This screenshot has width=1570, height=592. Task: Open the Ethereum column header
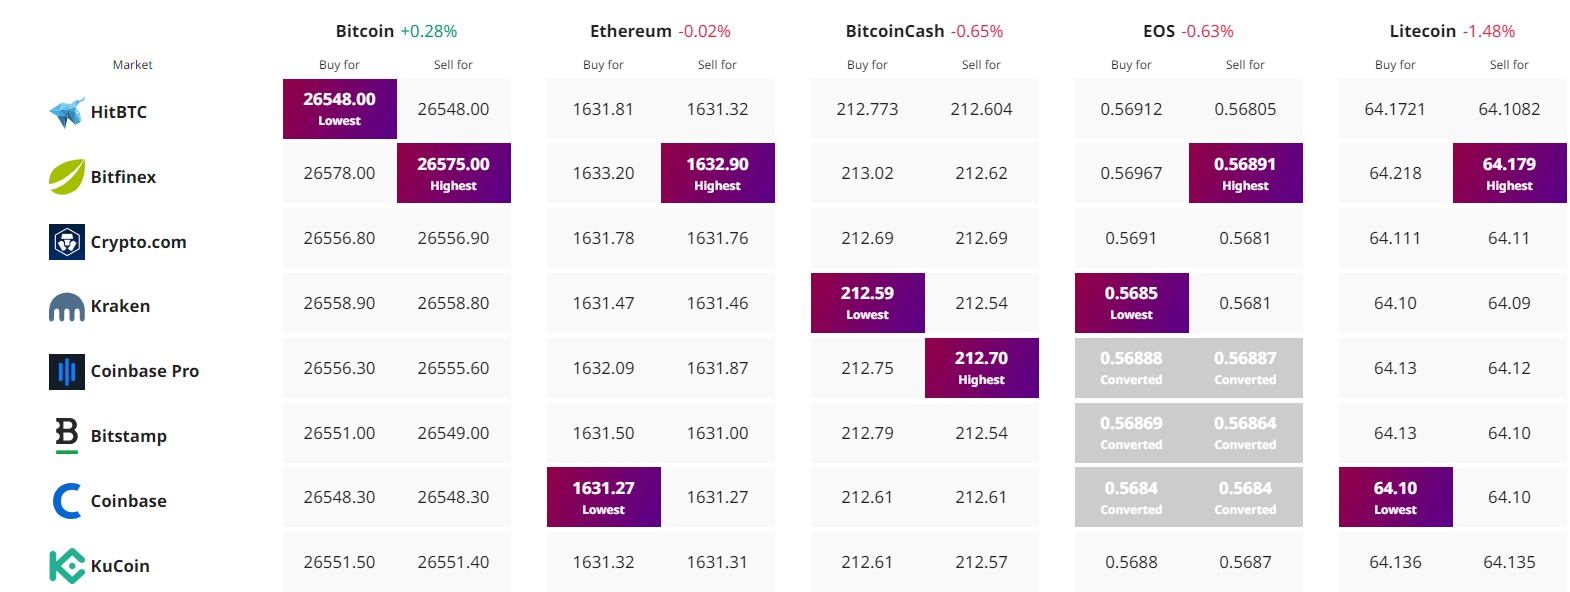(x=631, y=31)
